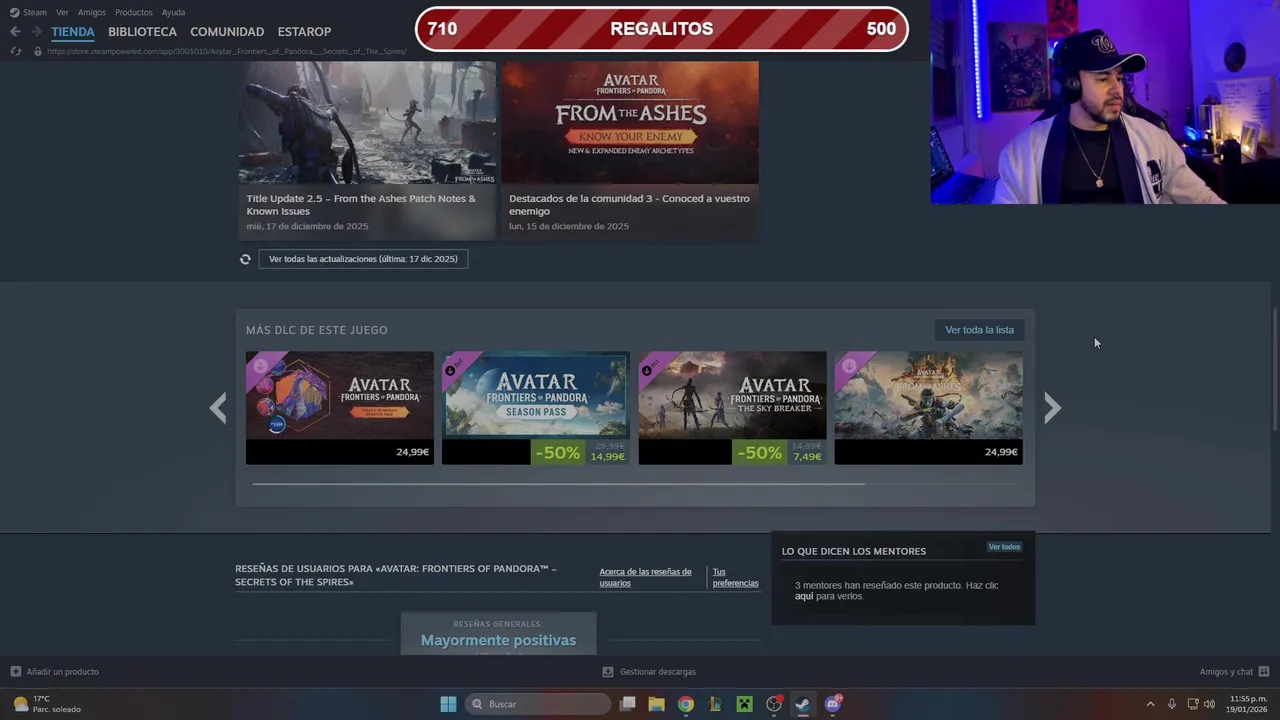Viewport: 1280px width, 720px height.
Task: Open 'Gestionar descargas' in bottom bar
Action: [x=657, y=672]
